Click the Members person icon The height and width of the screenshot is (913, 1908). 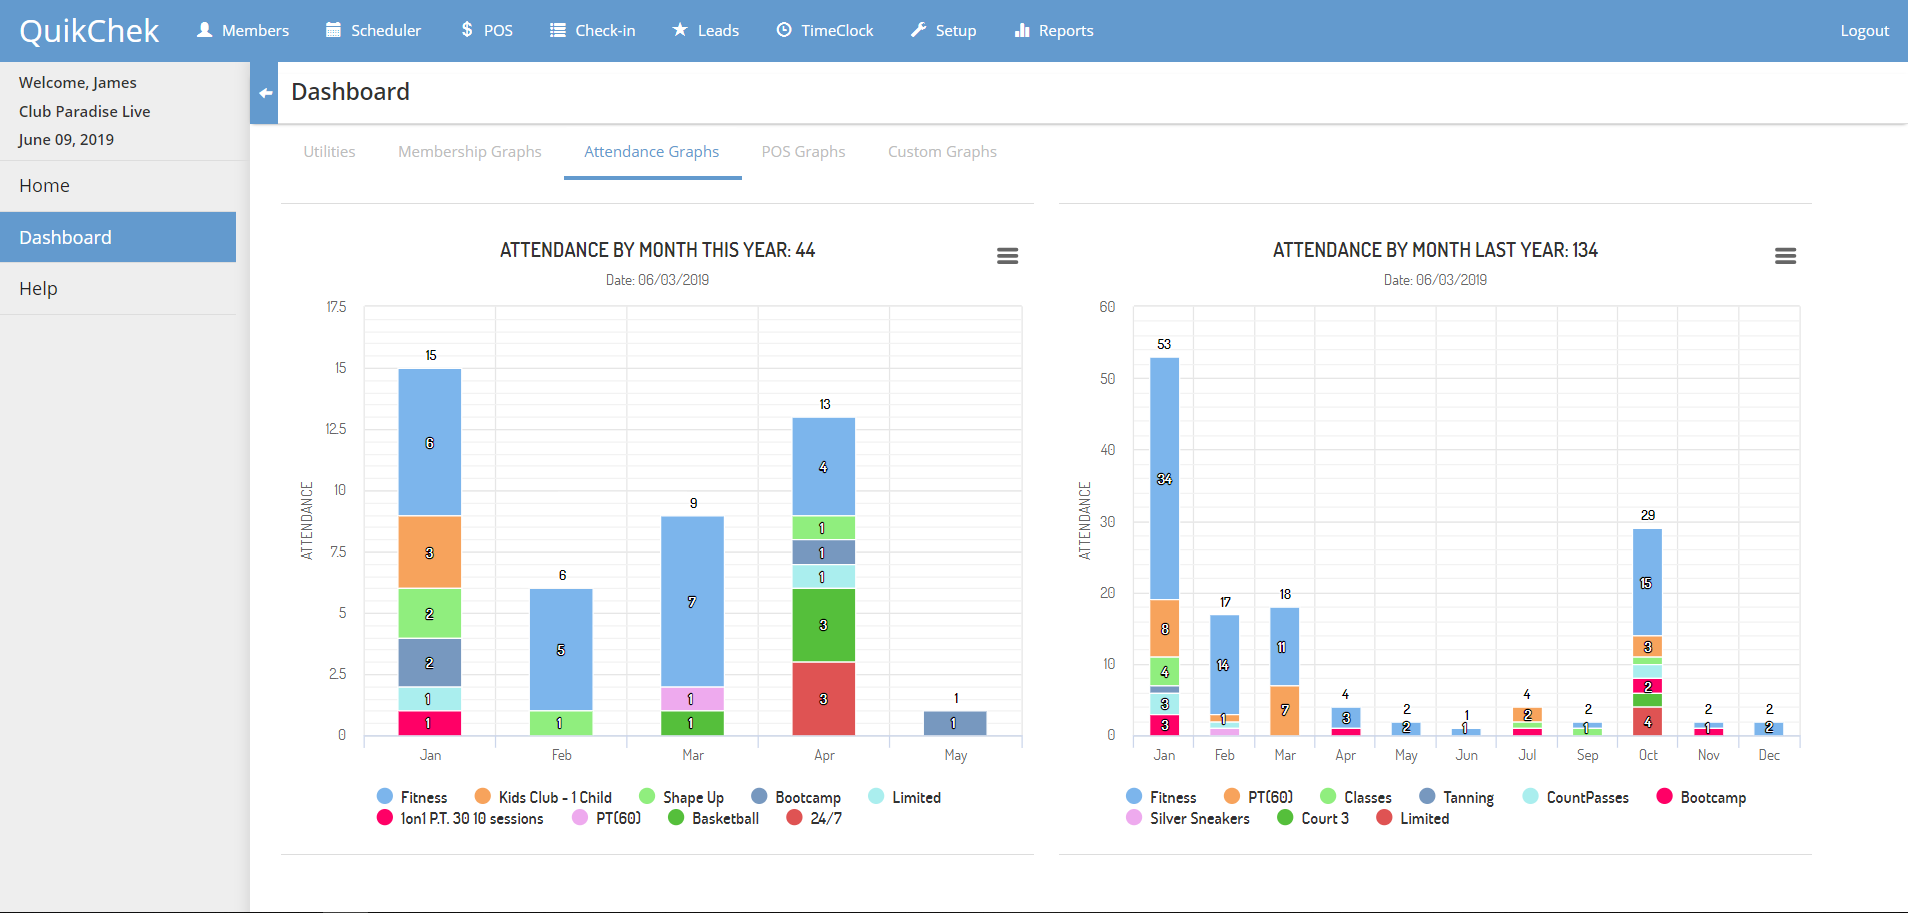coord(205,30)
